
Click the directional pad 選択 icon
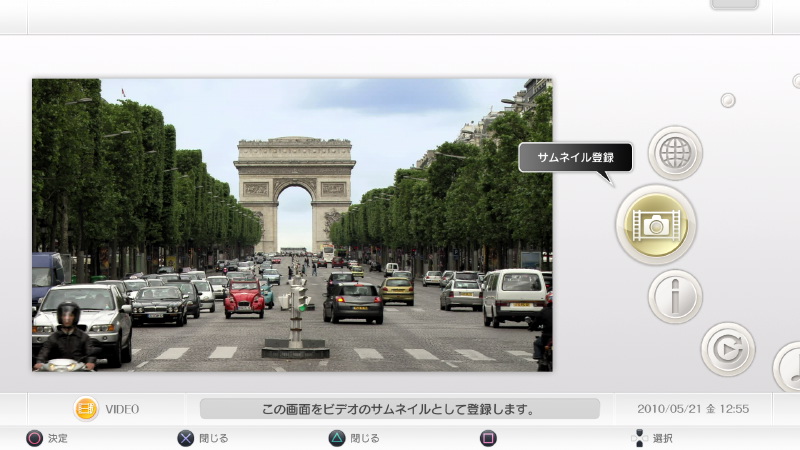pos(639,438)
